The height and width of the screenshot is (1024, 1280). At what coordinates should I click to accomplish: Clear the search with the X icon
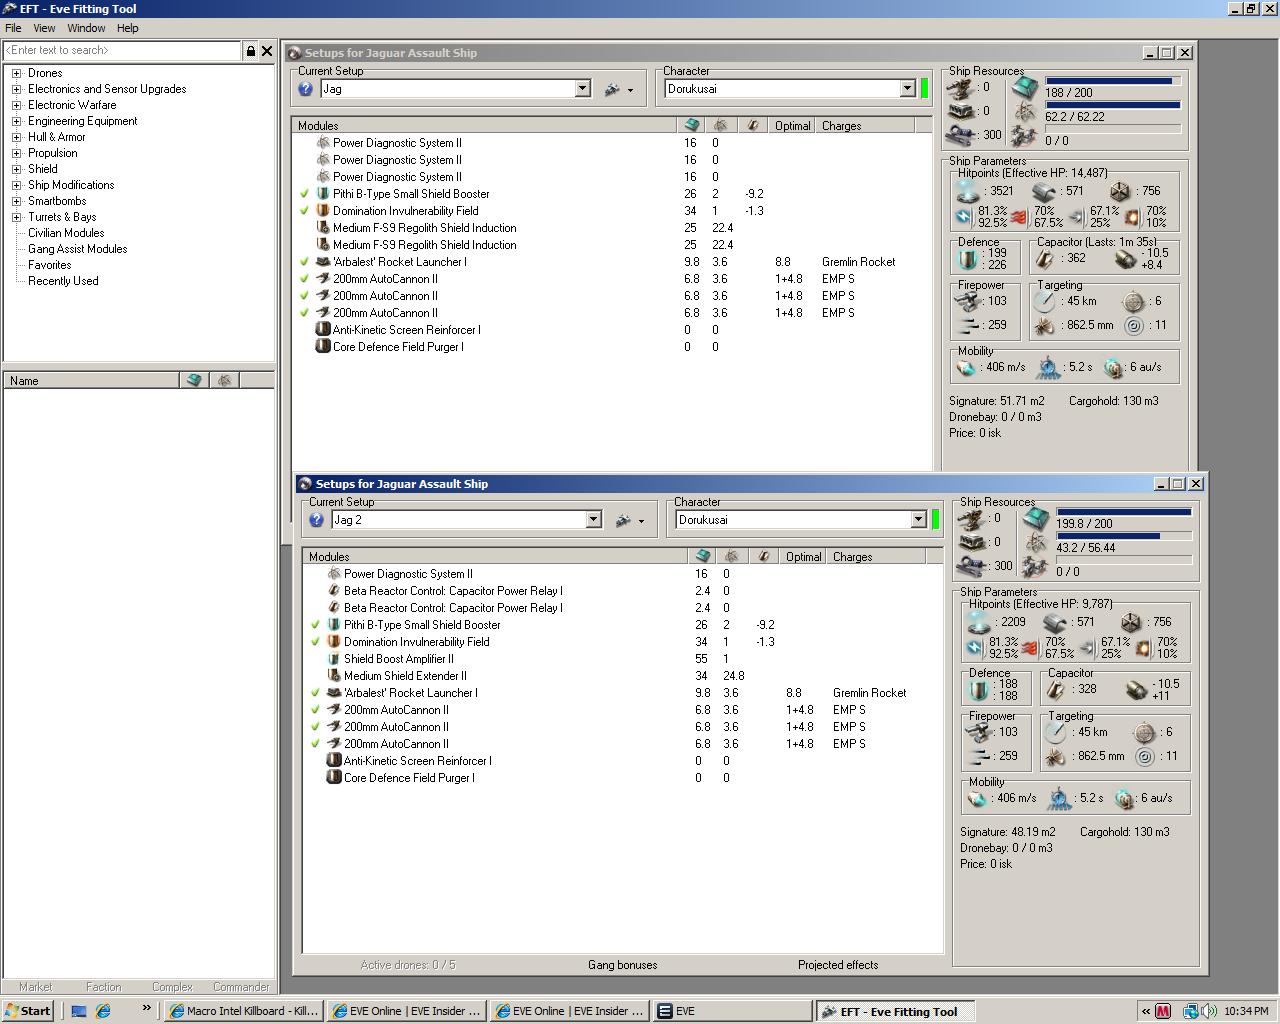click(x=267, y=50)
